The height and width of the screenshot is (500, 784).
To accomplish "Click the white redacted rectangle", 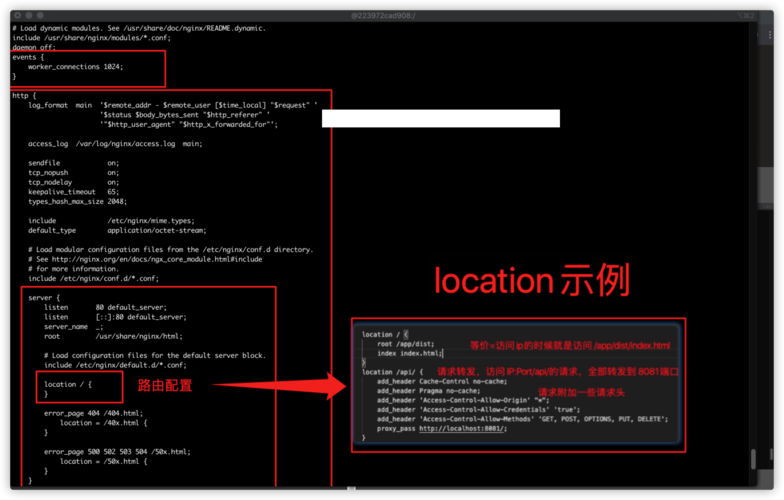I will (x=441, y=118).
